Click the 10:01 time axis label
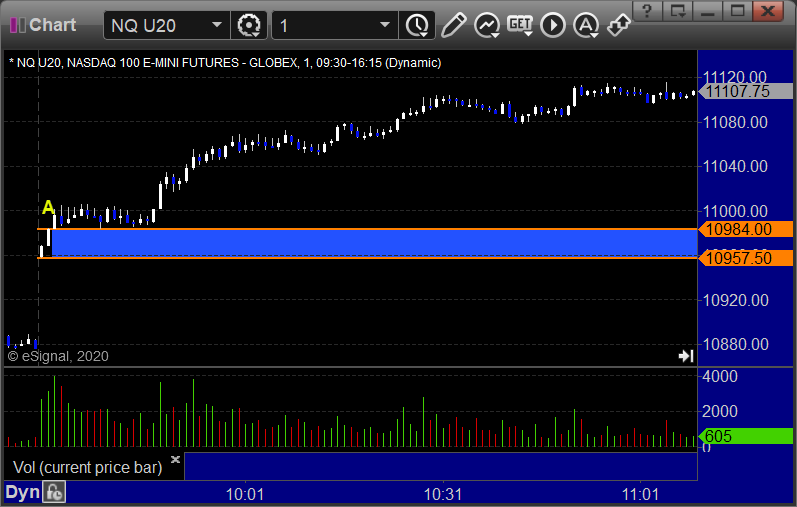The image size is (797, 507). (x=245, y=494)
